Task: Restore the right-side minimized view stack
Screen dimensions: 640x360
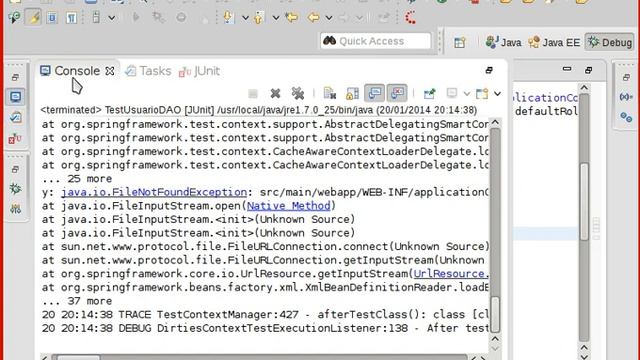Action: coord(626,77)
